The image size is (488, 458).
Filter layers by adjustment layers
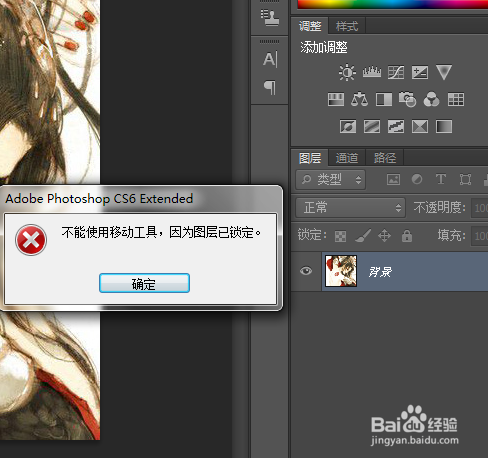tap(417, 179)
